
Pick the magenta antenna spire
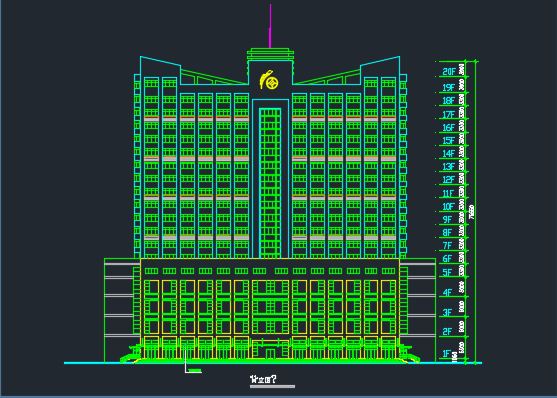tap(270, 26)
